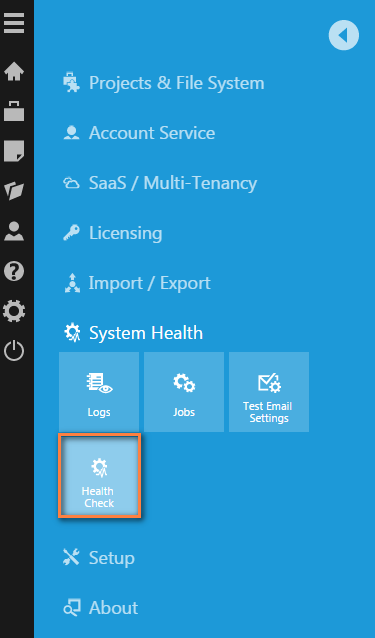The height and width of the screenshot is (638, 375).
Task: Open the briefcase icon in sidebar
Action: click(x=14, y=111)
